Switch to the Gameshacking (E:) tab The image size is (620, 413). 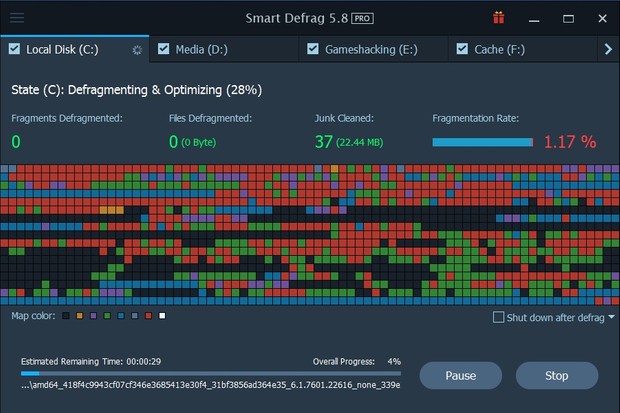pyautogui.click(x=373, y=49)
